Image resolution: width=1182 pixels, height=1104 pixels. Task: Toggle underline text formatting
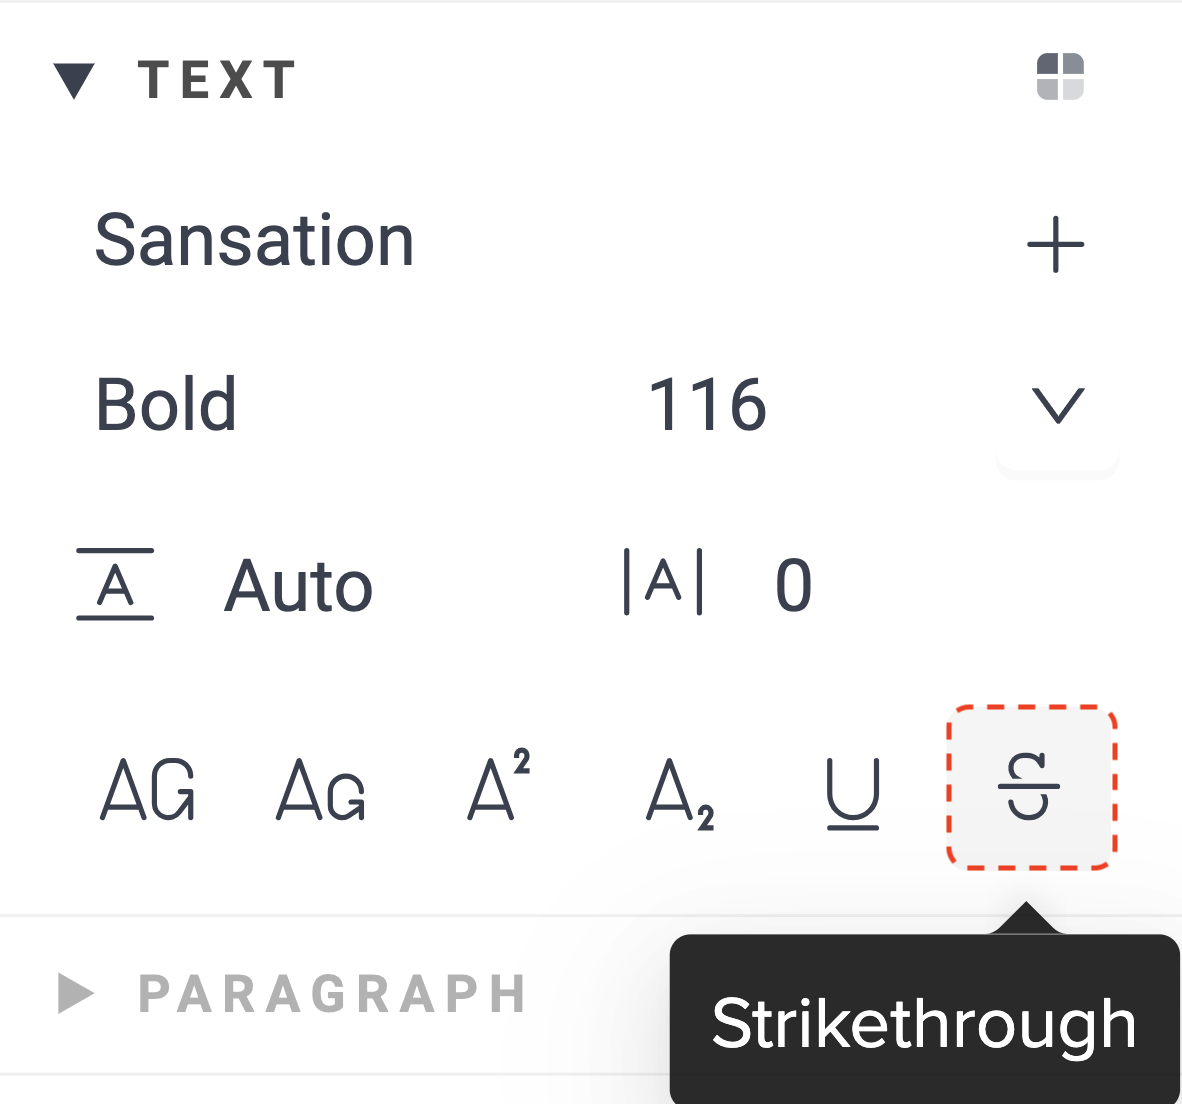click(x=853, y=794)
